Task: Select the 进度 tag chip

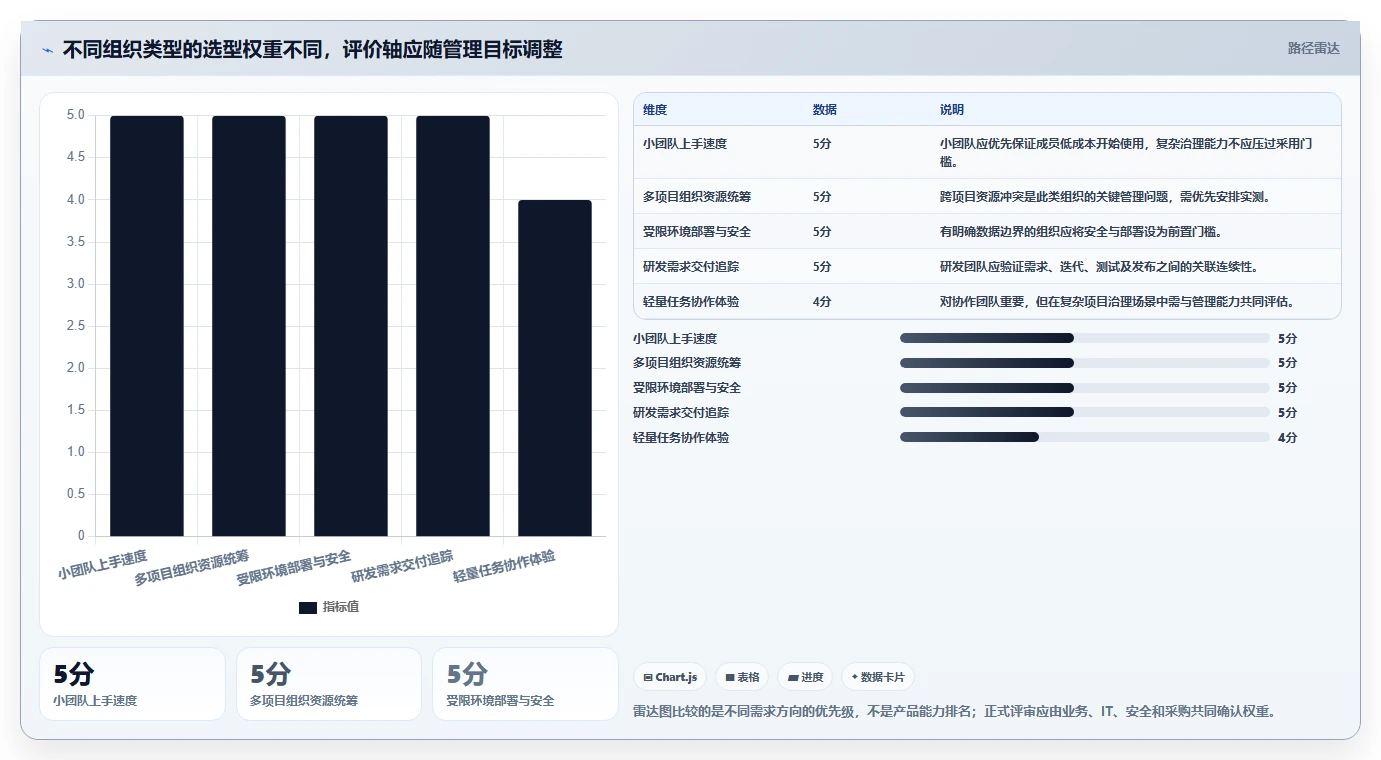Action: [805, 677]
